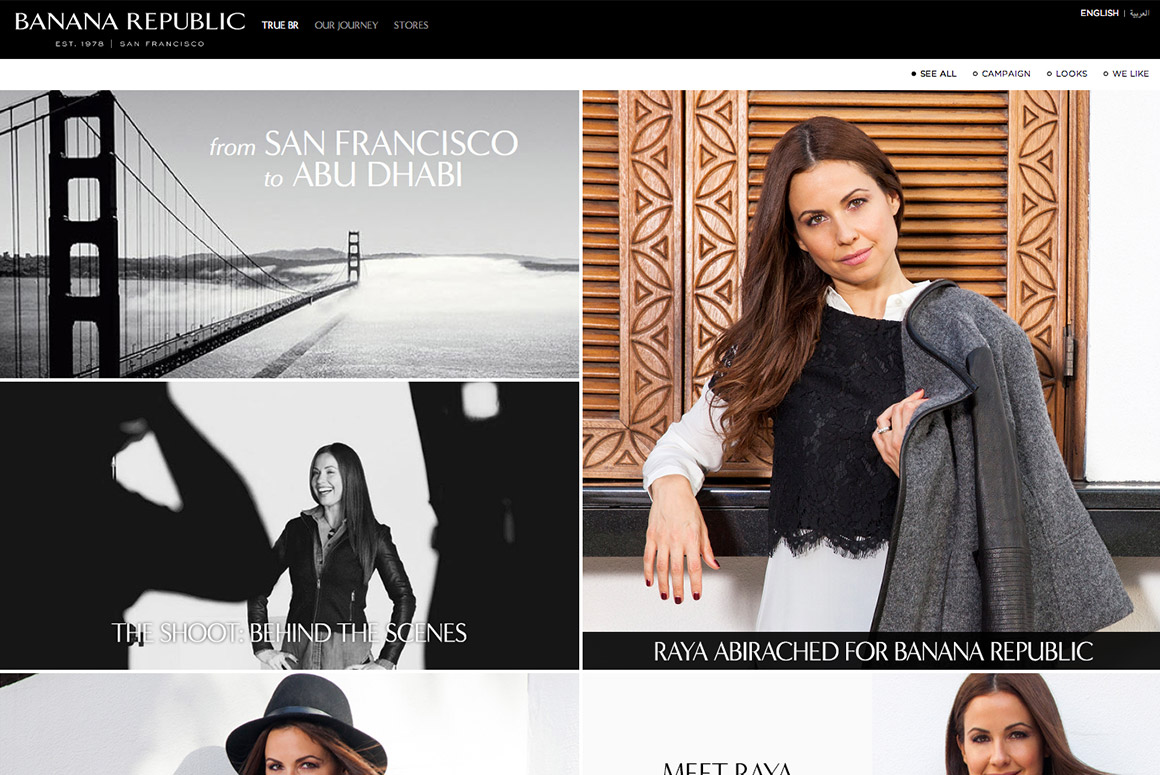Screen dimensions: 1160x775
Task: Open the woman in black hat tile
Action: [x=289, y=724]
